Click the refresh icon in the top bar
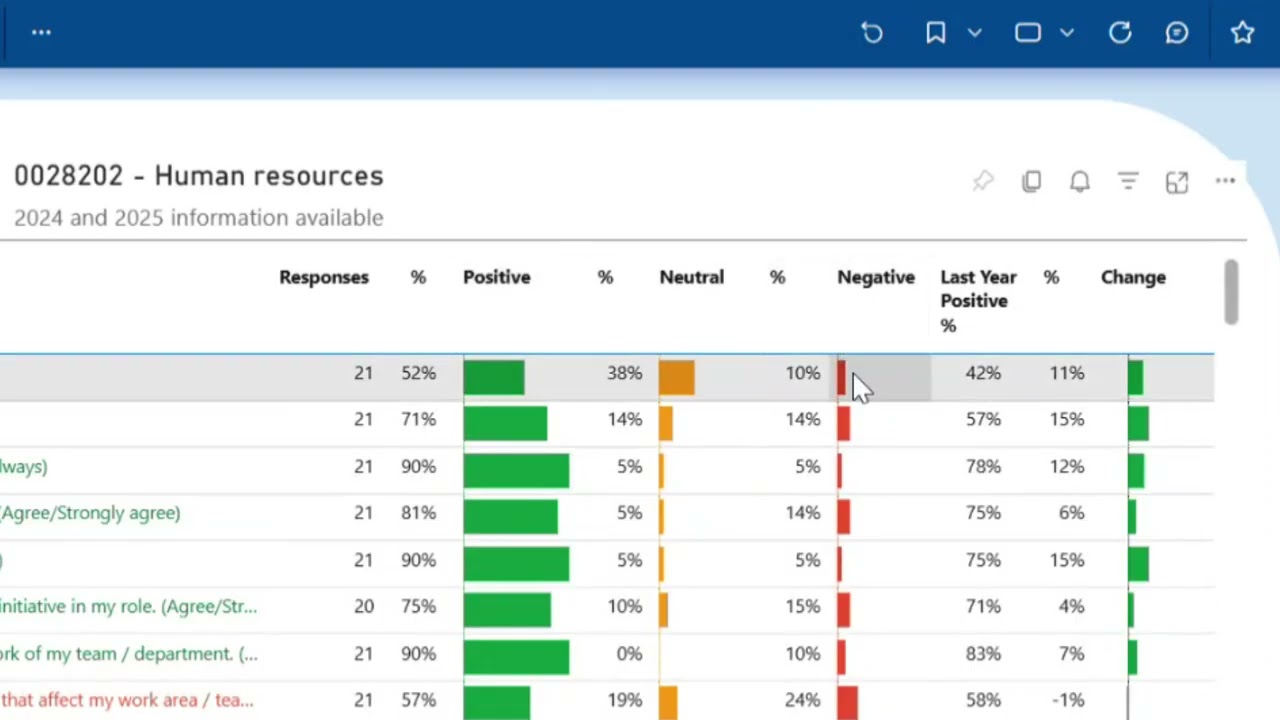The height and width of the screenshot is (720, 1280). coord(1120,33)
